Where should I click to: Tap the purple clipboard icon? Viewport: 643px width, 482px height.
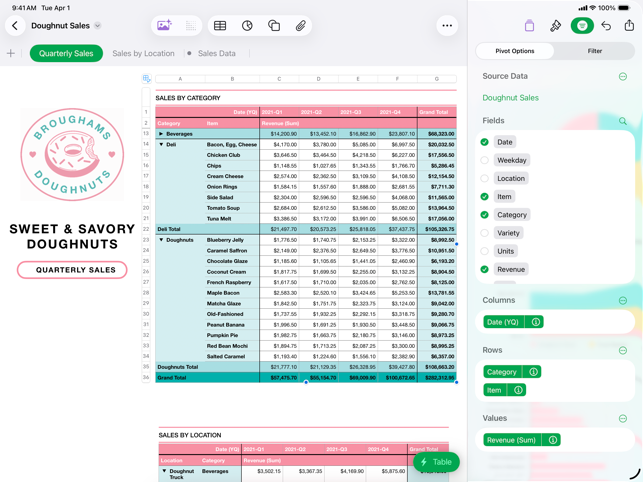click(529, 26)
